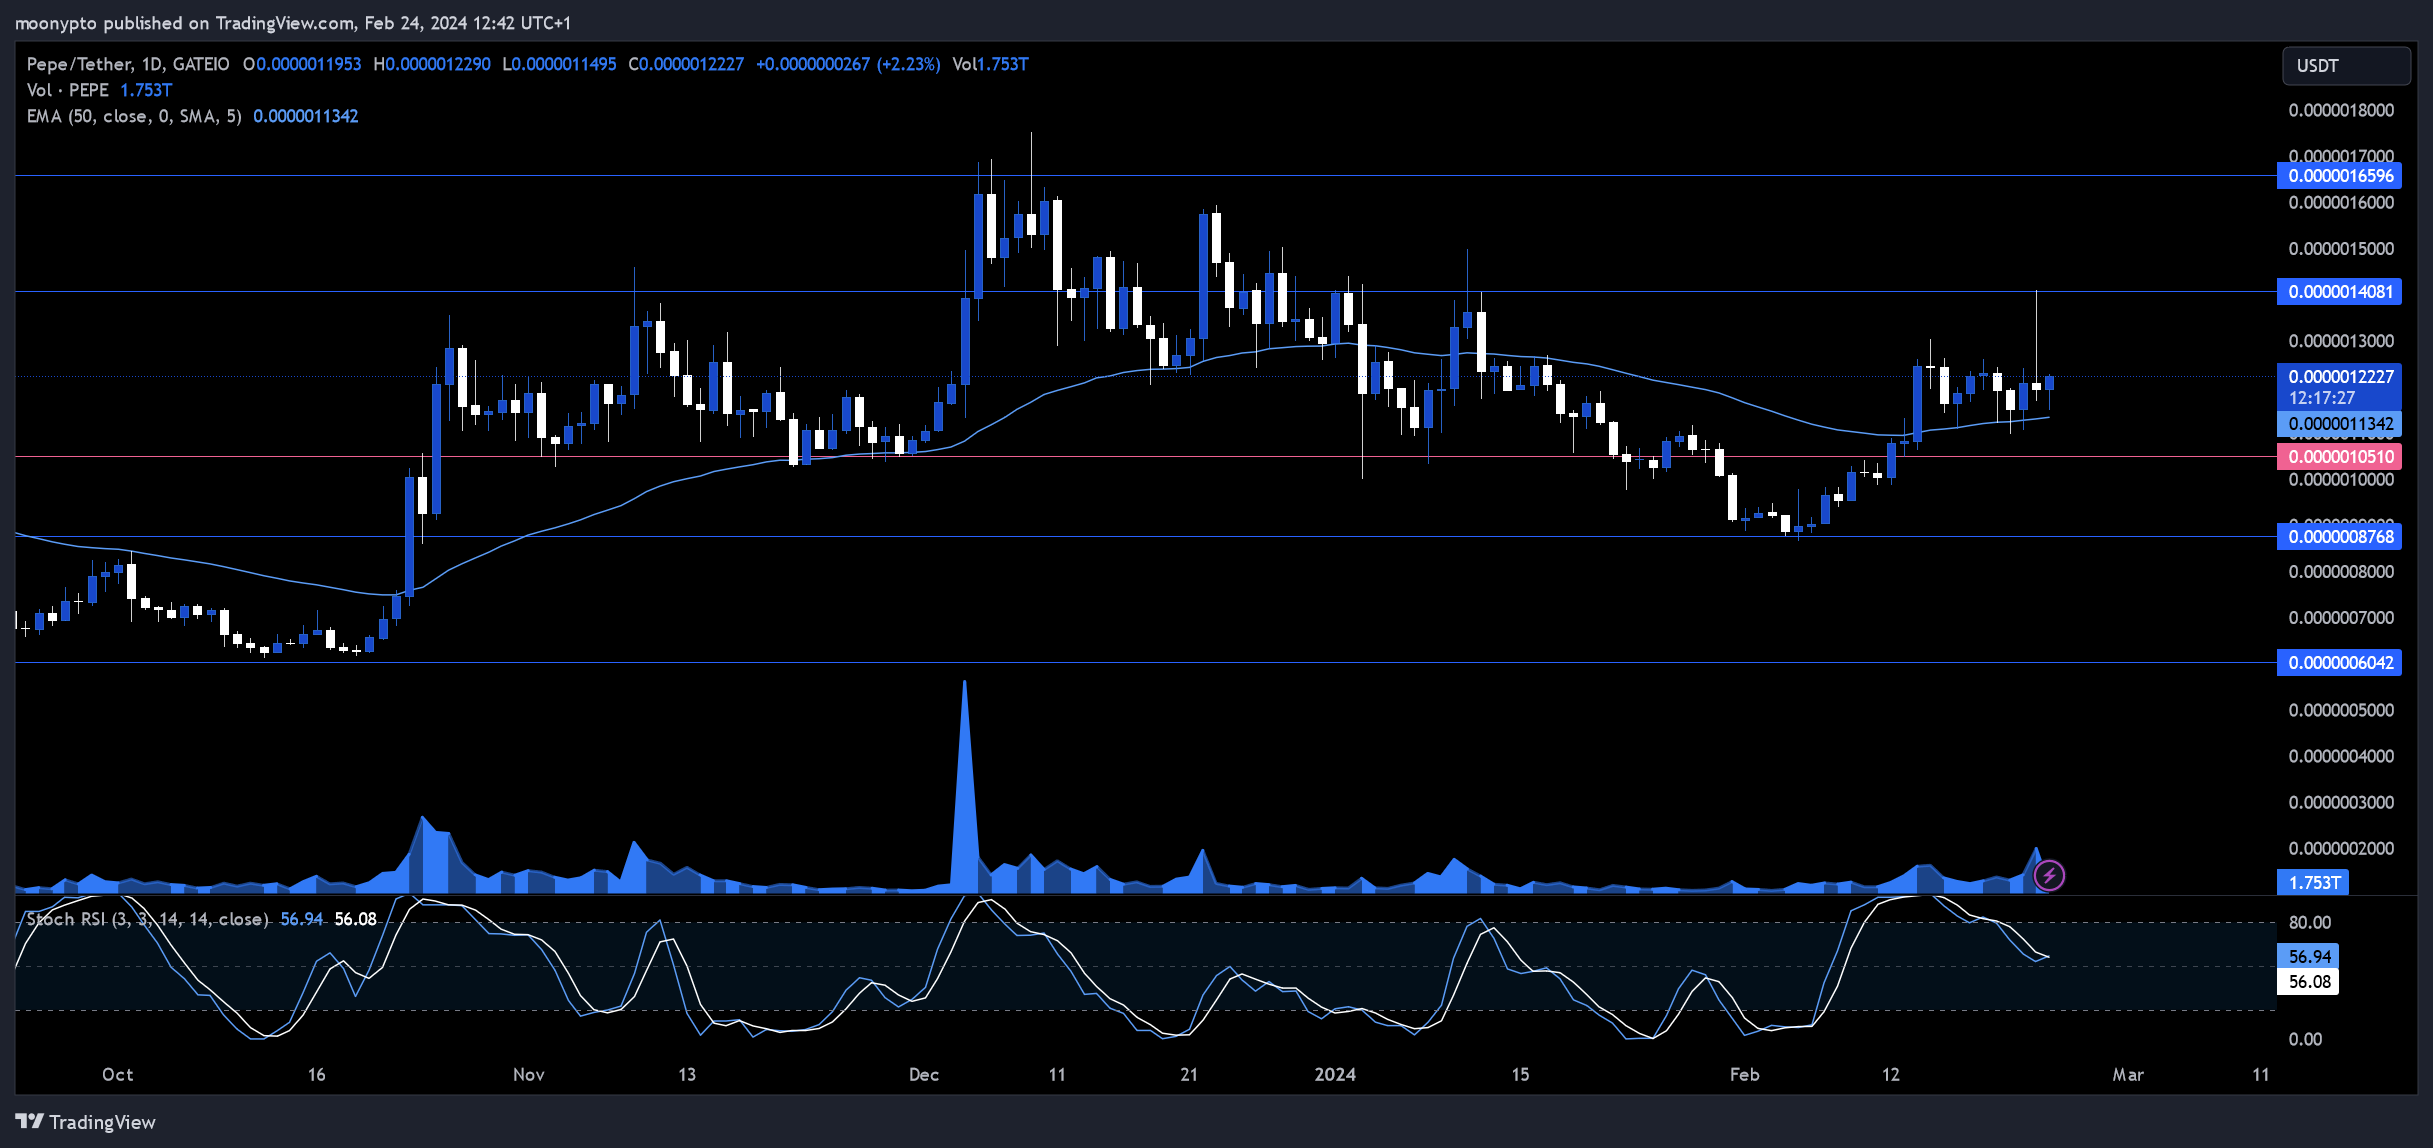Click the 0.0000003000 price scale label
Screen dimensions: 2433x1148
[2341, 803]
